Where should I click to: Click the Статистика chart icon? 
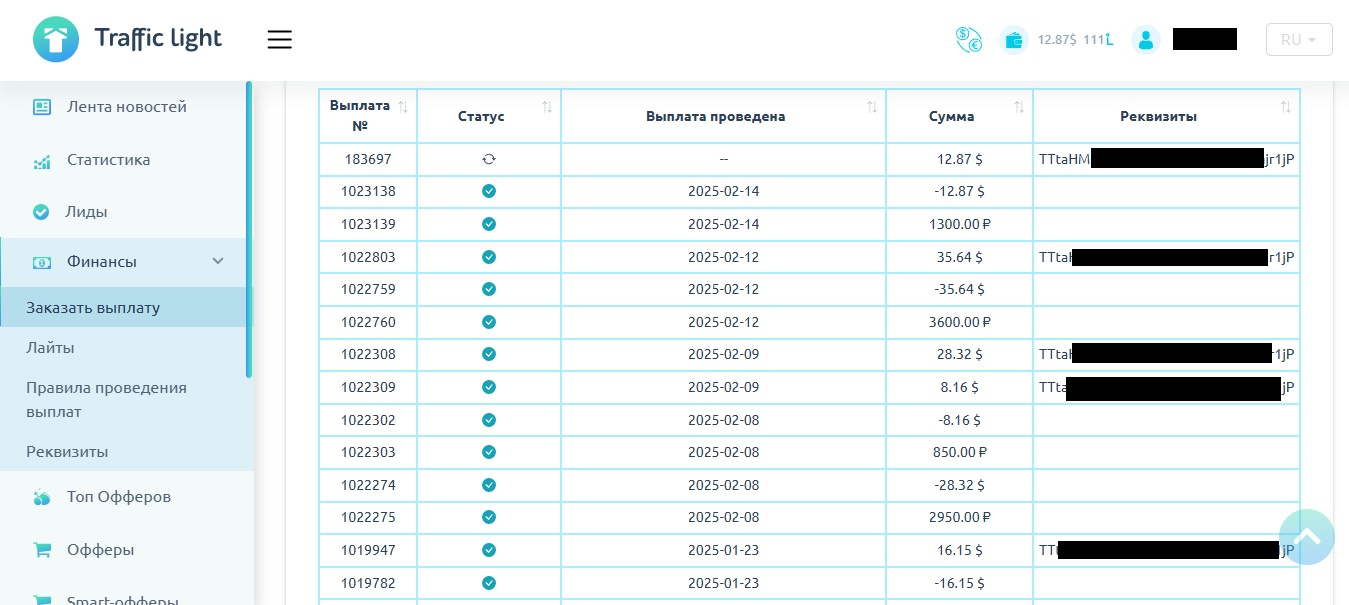(41, 160)
